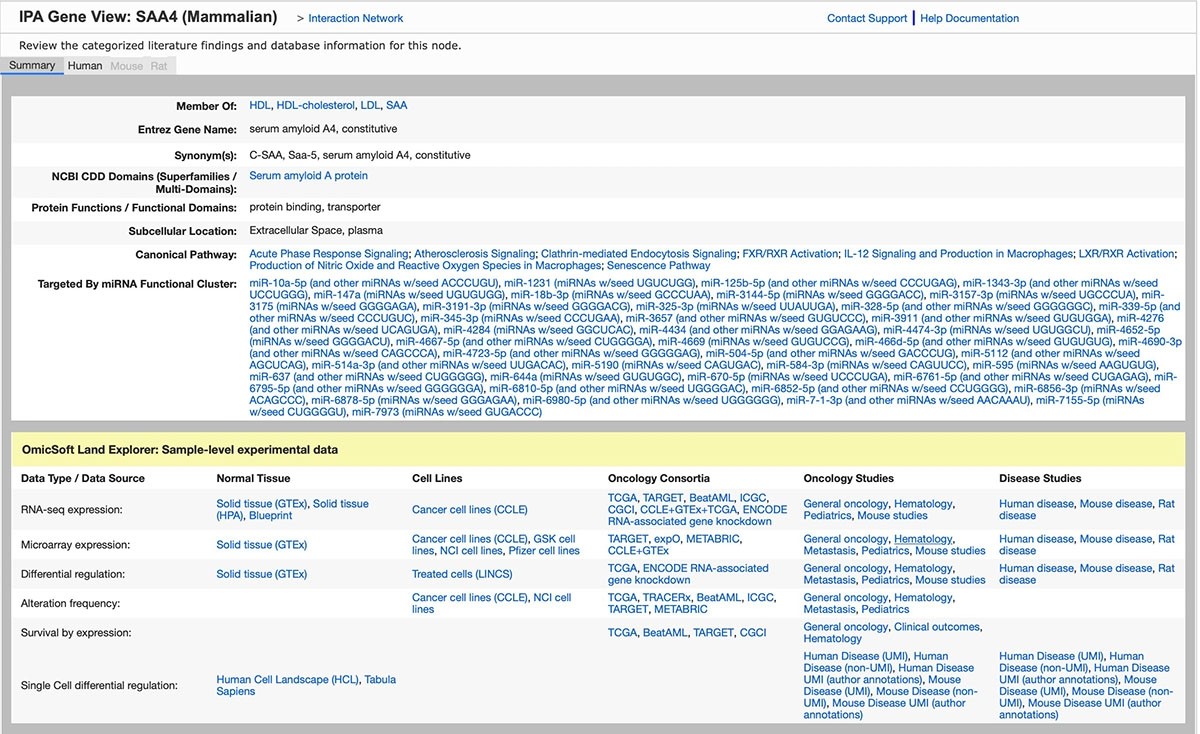Open BeatAML in Survival by expression row

point(664,633)
